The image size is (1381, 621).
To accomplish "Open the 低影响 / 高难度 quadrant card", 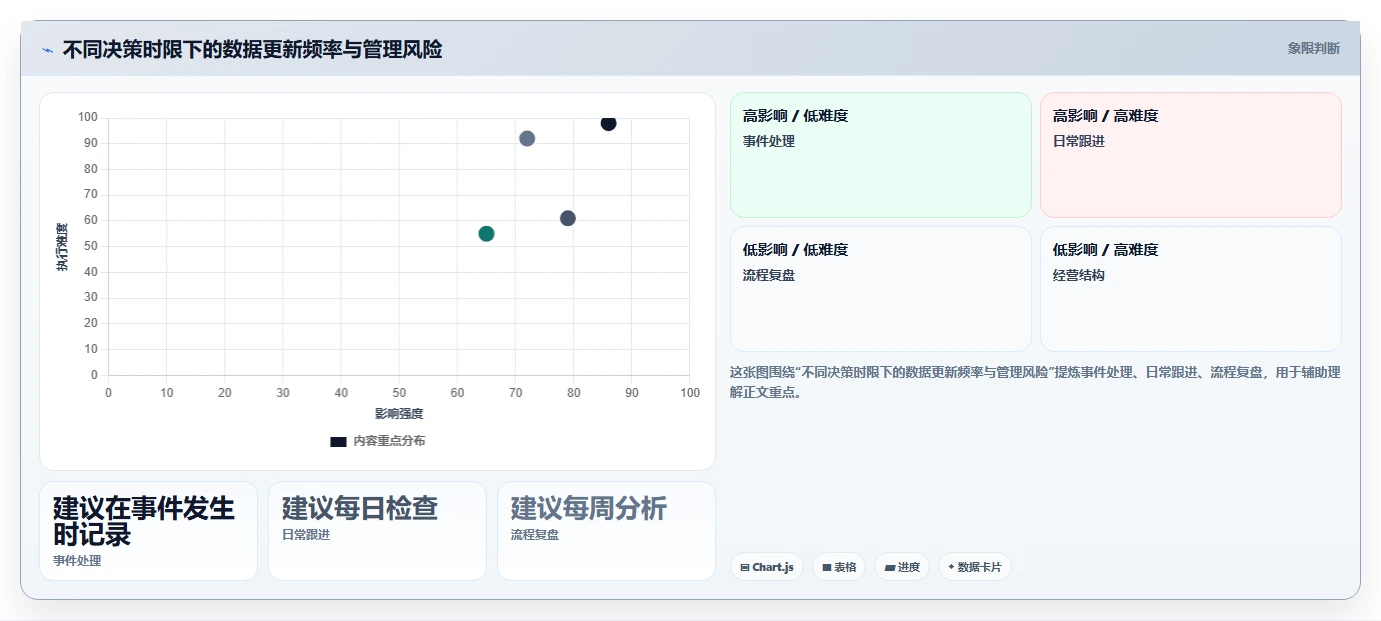I will [1190, 289].
